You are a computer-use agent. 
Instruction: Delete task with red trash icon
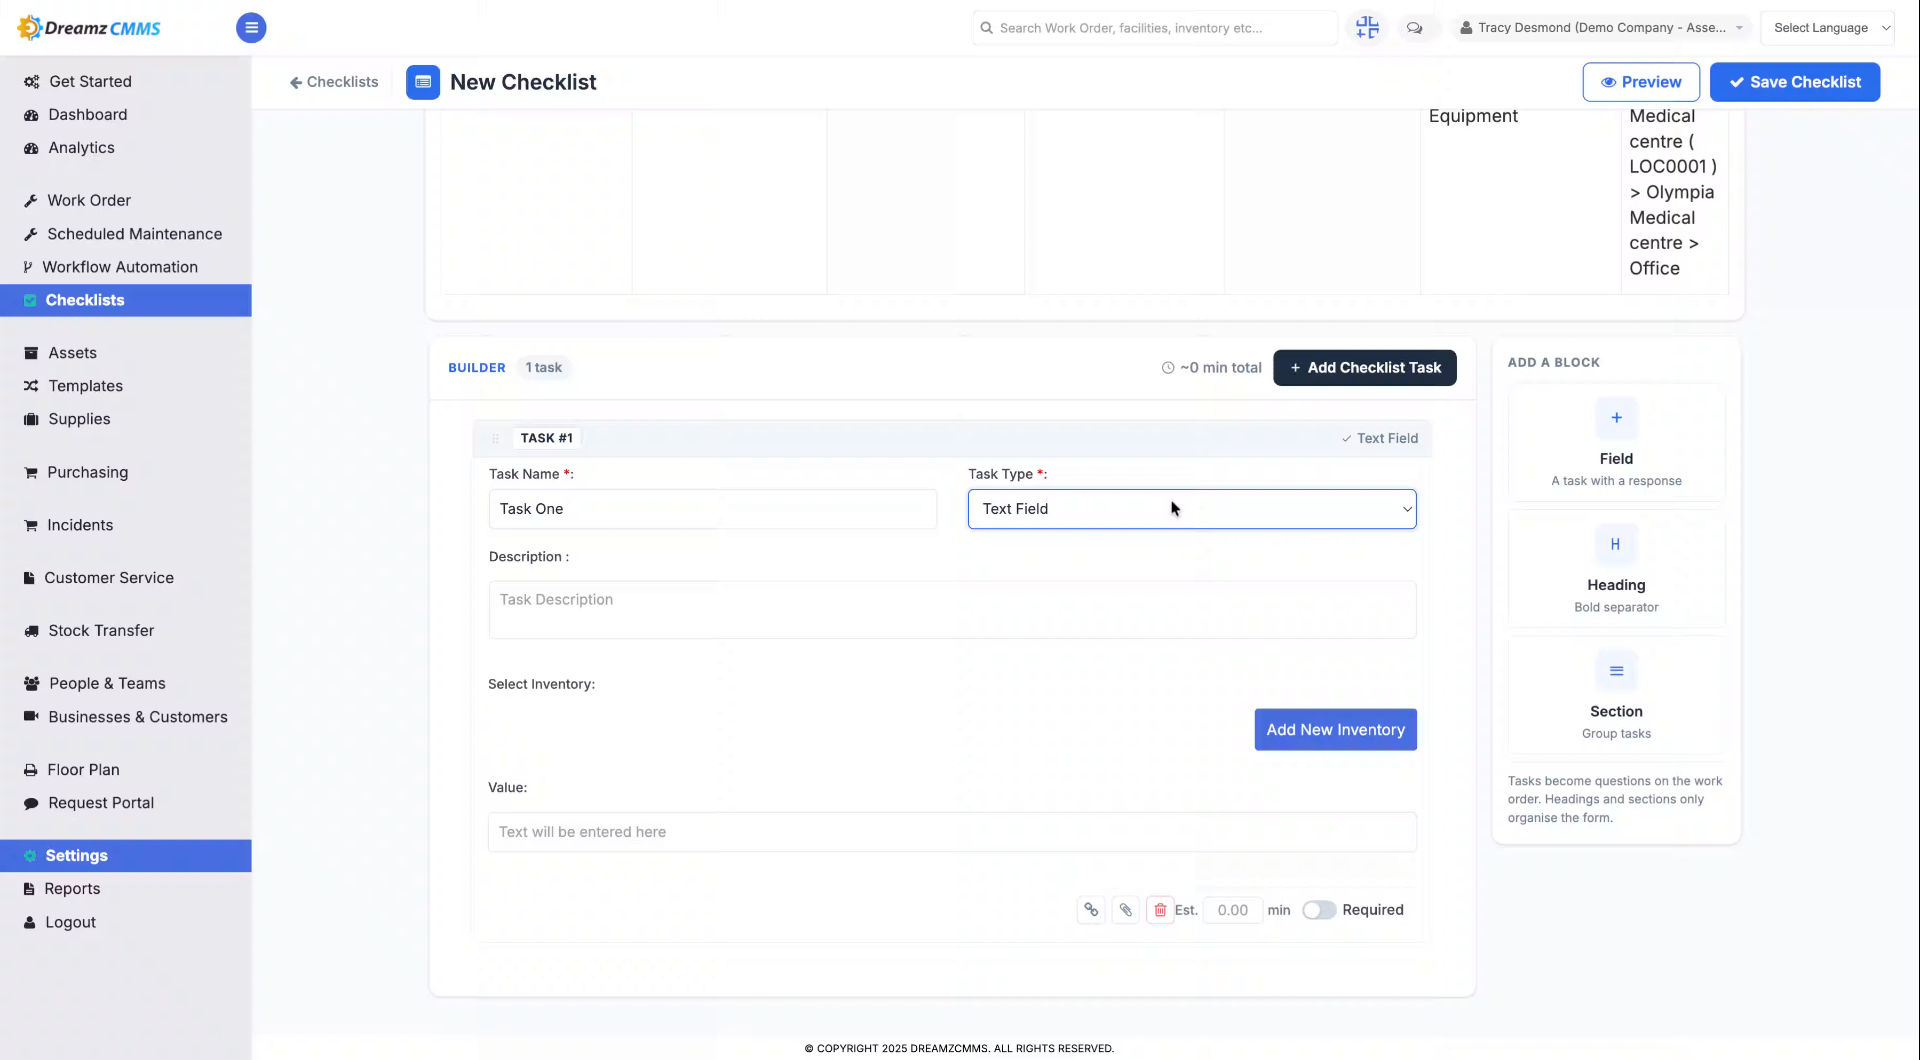(1160, 910)
